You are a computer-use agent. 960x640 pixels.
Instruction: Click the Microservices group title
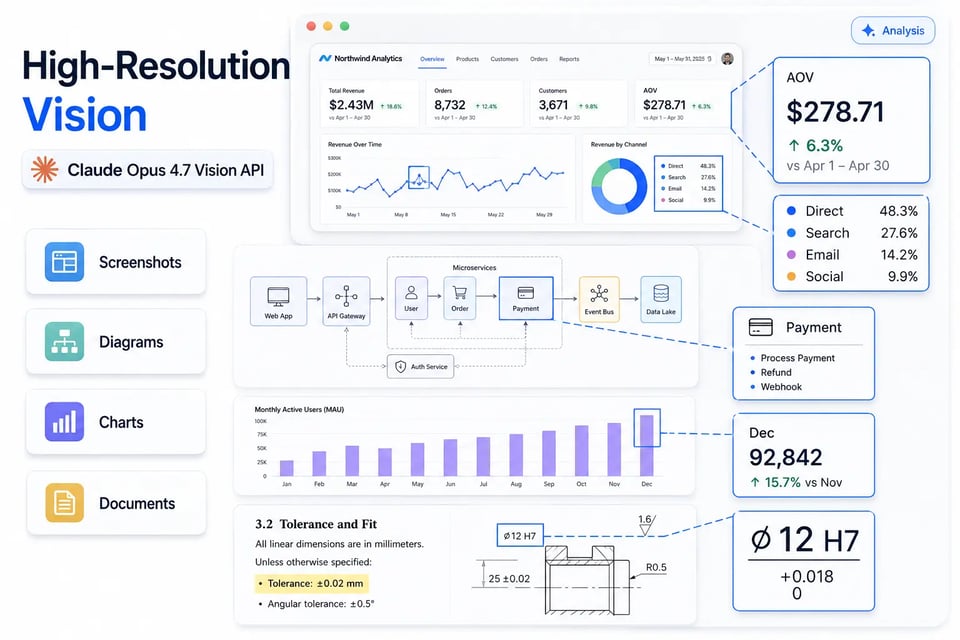(474, 268)
